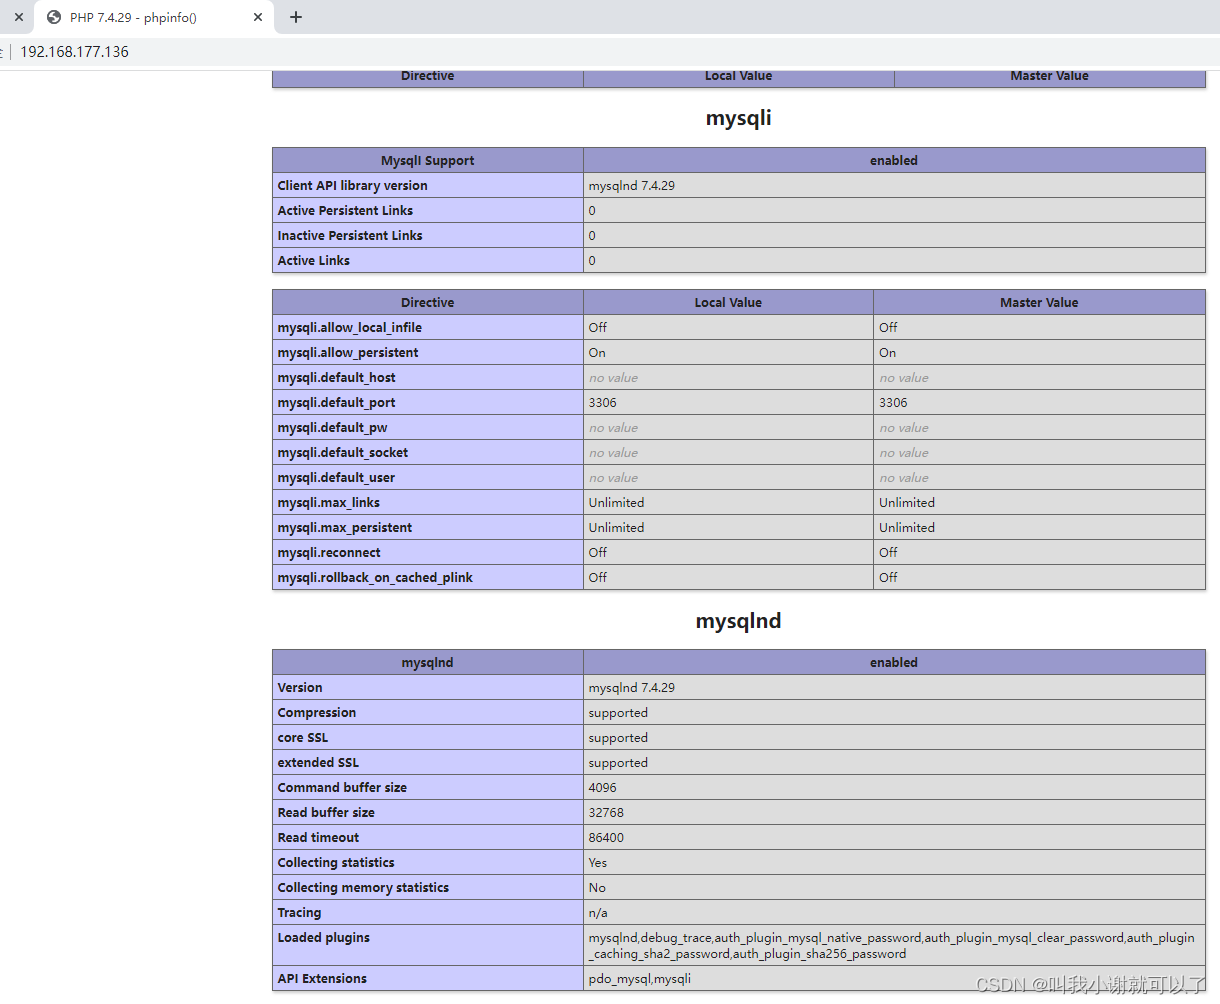1220x1004 pixels.
Task: Click Loaded plugins row label
Action: click(x=324, y=938)
